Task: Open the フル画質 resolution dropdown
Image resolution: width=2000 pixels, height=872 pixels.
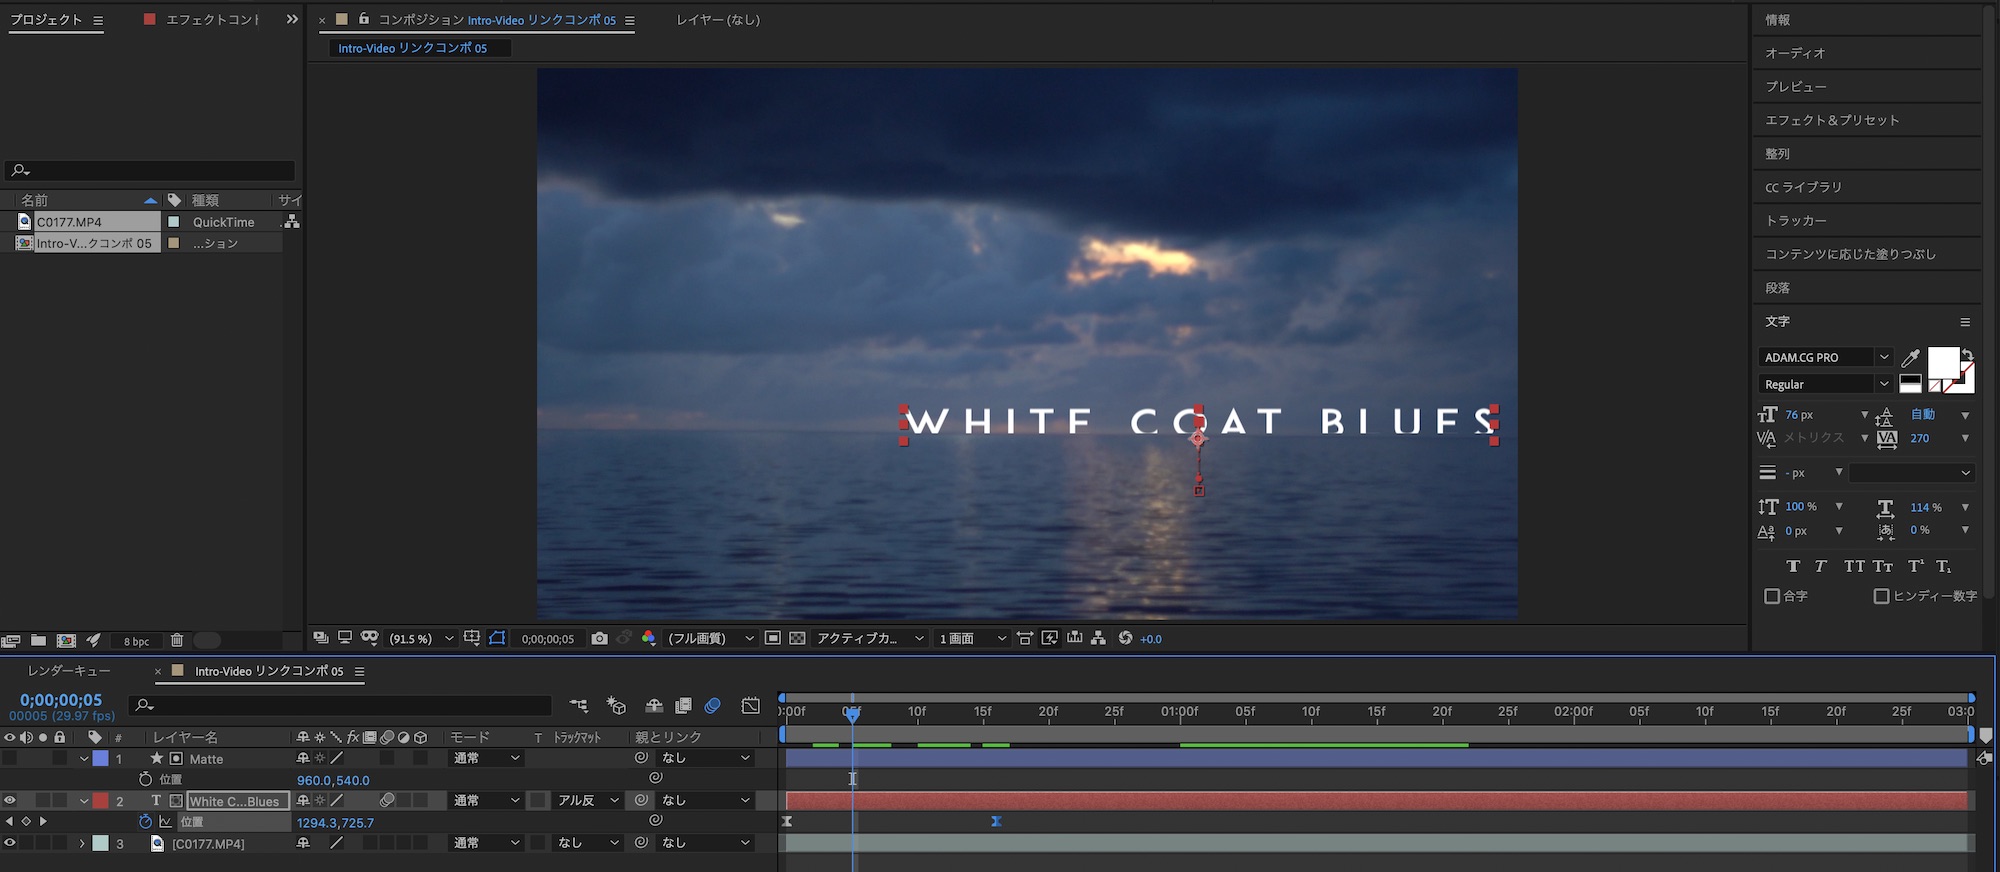Action: click(x=710, y=639)
